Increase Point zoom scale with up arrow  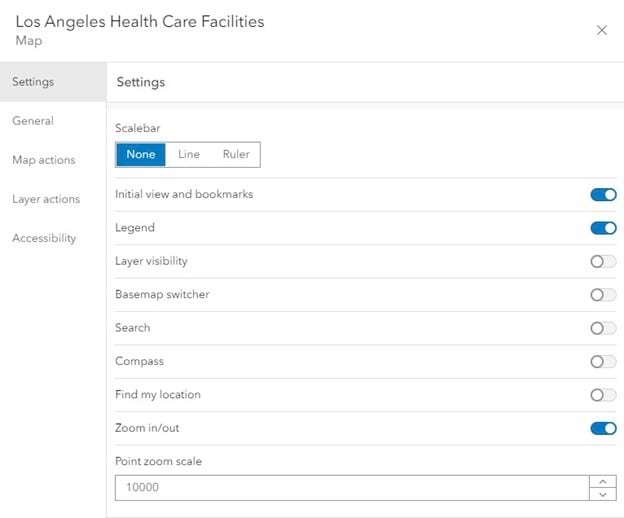pyautogui.click(x=602, y=481)
